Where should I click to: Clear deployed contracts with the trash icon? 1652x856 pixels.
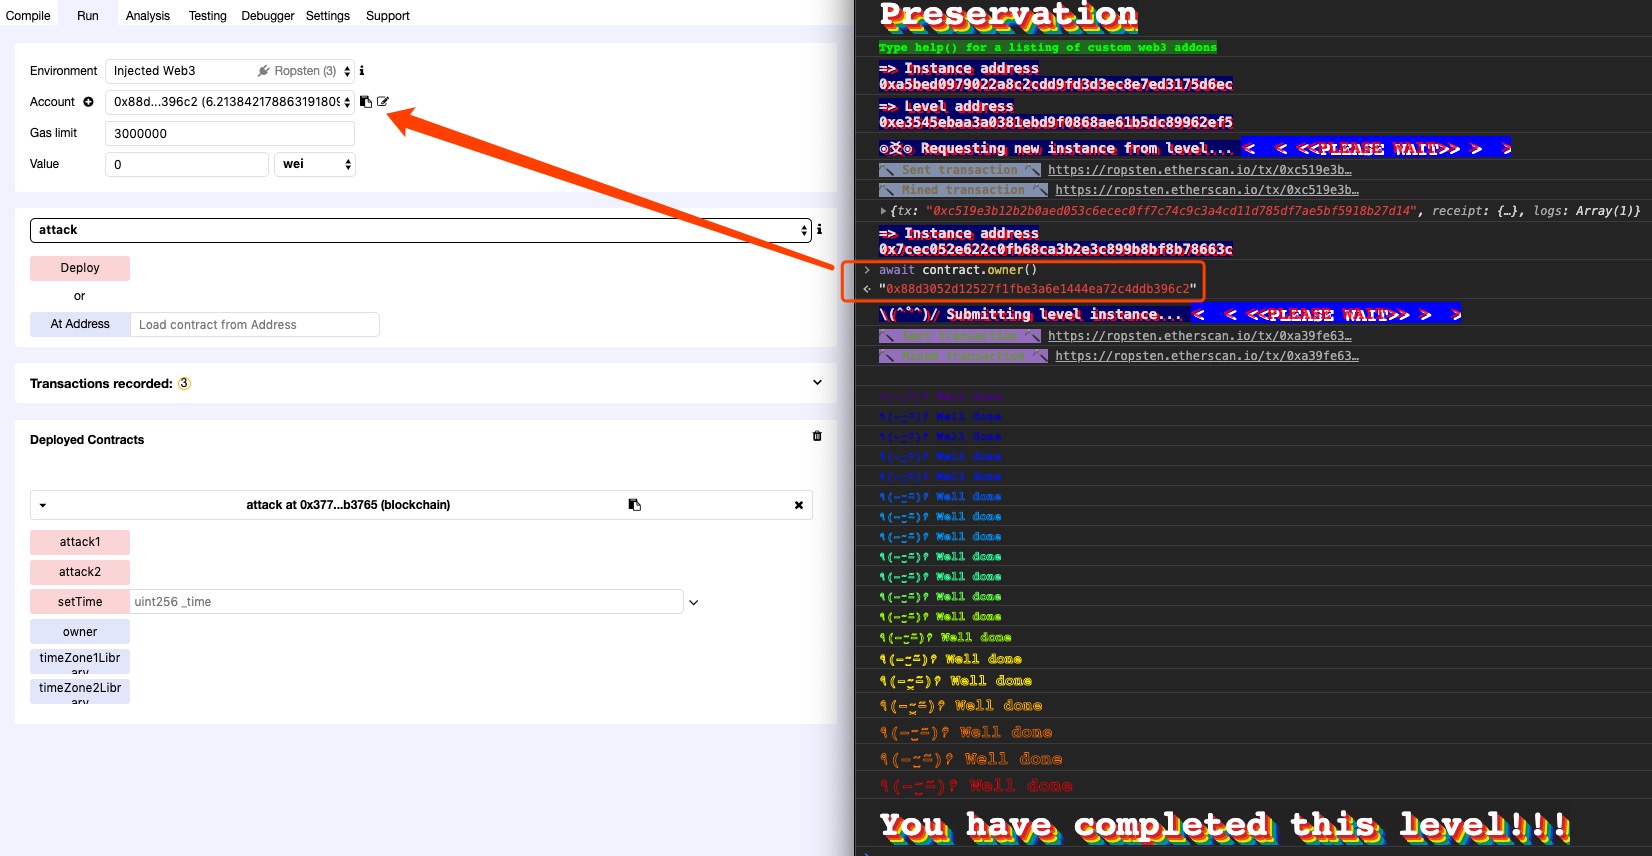coord(817,436)
